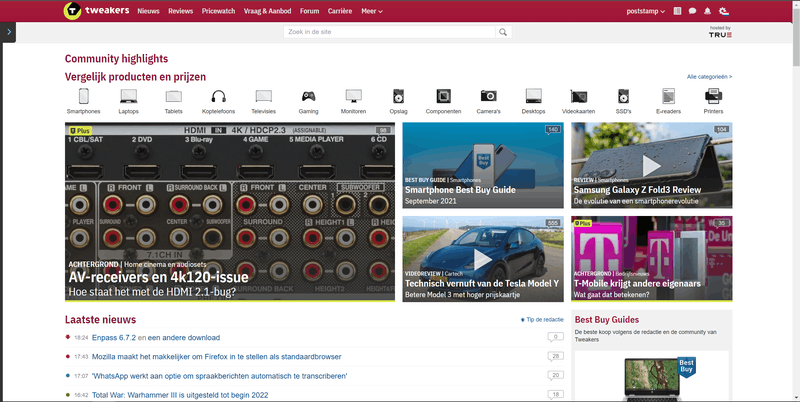800x402 pixels.
Task: Open the Desktops category icon
Action: 533,96
